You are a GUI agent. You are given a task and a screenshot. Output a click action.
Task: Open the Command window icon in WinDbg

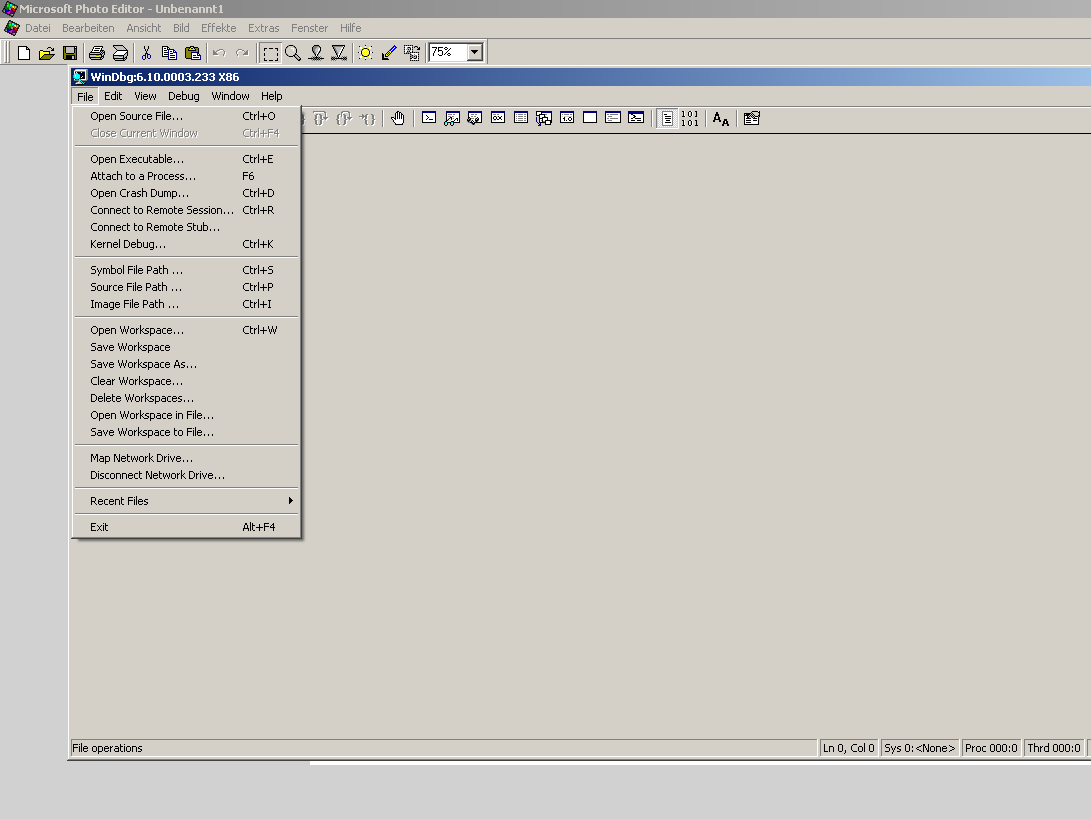pos(429,118)
